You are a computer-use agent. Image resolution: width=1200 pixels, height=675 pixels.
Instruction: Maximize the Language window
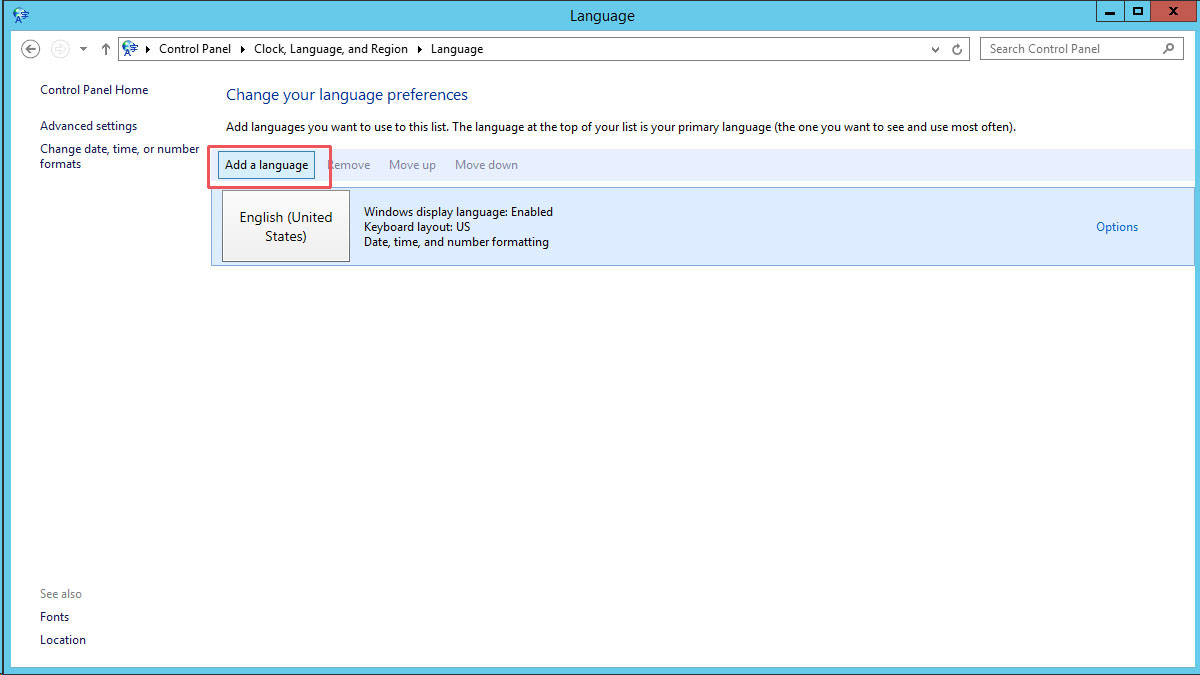[x=1137, y=11]
